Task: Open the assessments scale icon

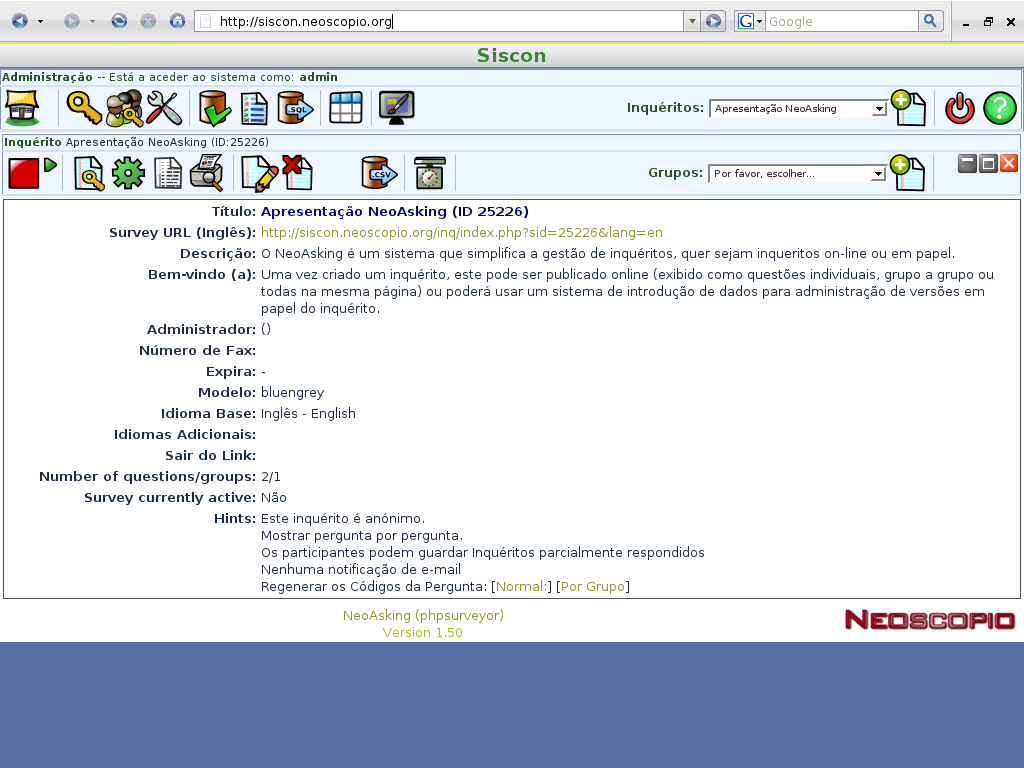Action: click(x=430, y=173)
